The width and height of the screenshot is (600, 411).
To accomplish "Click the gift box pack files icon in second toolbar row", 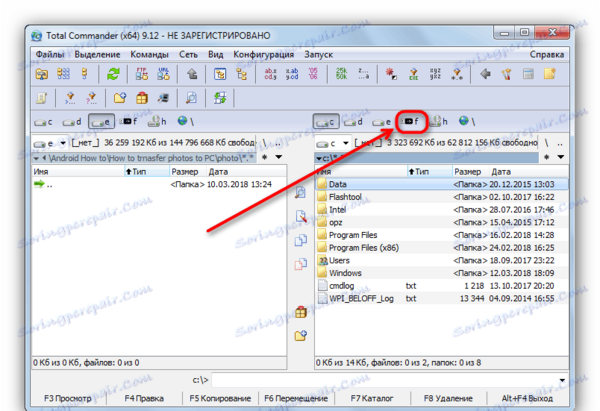I will [x=142, y=98].
